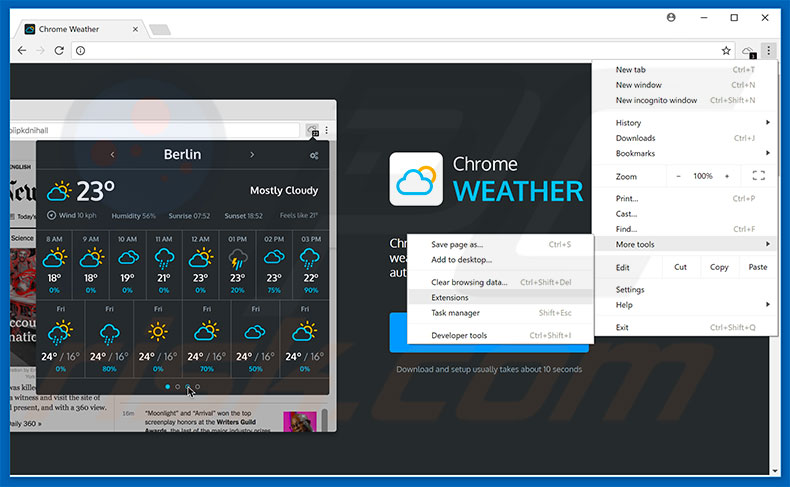Open Developer tools from submenu

(x=500, y=335)
